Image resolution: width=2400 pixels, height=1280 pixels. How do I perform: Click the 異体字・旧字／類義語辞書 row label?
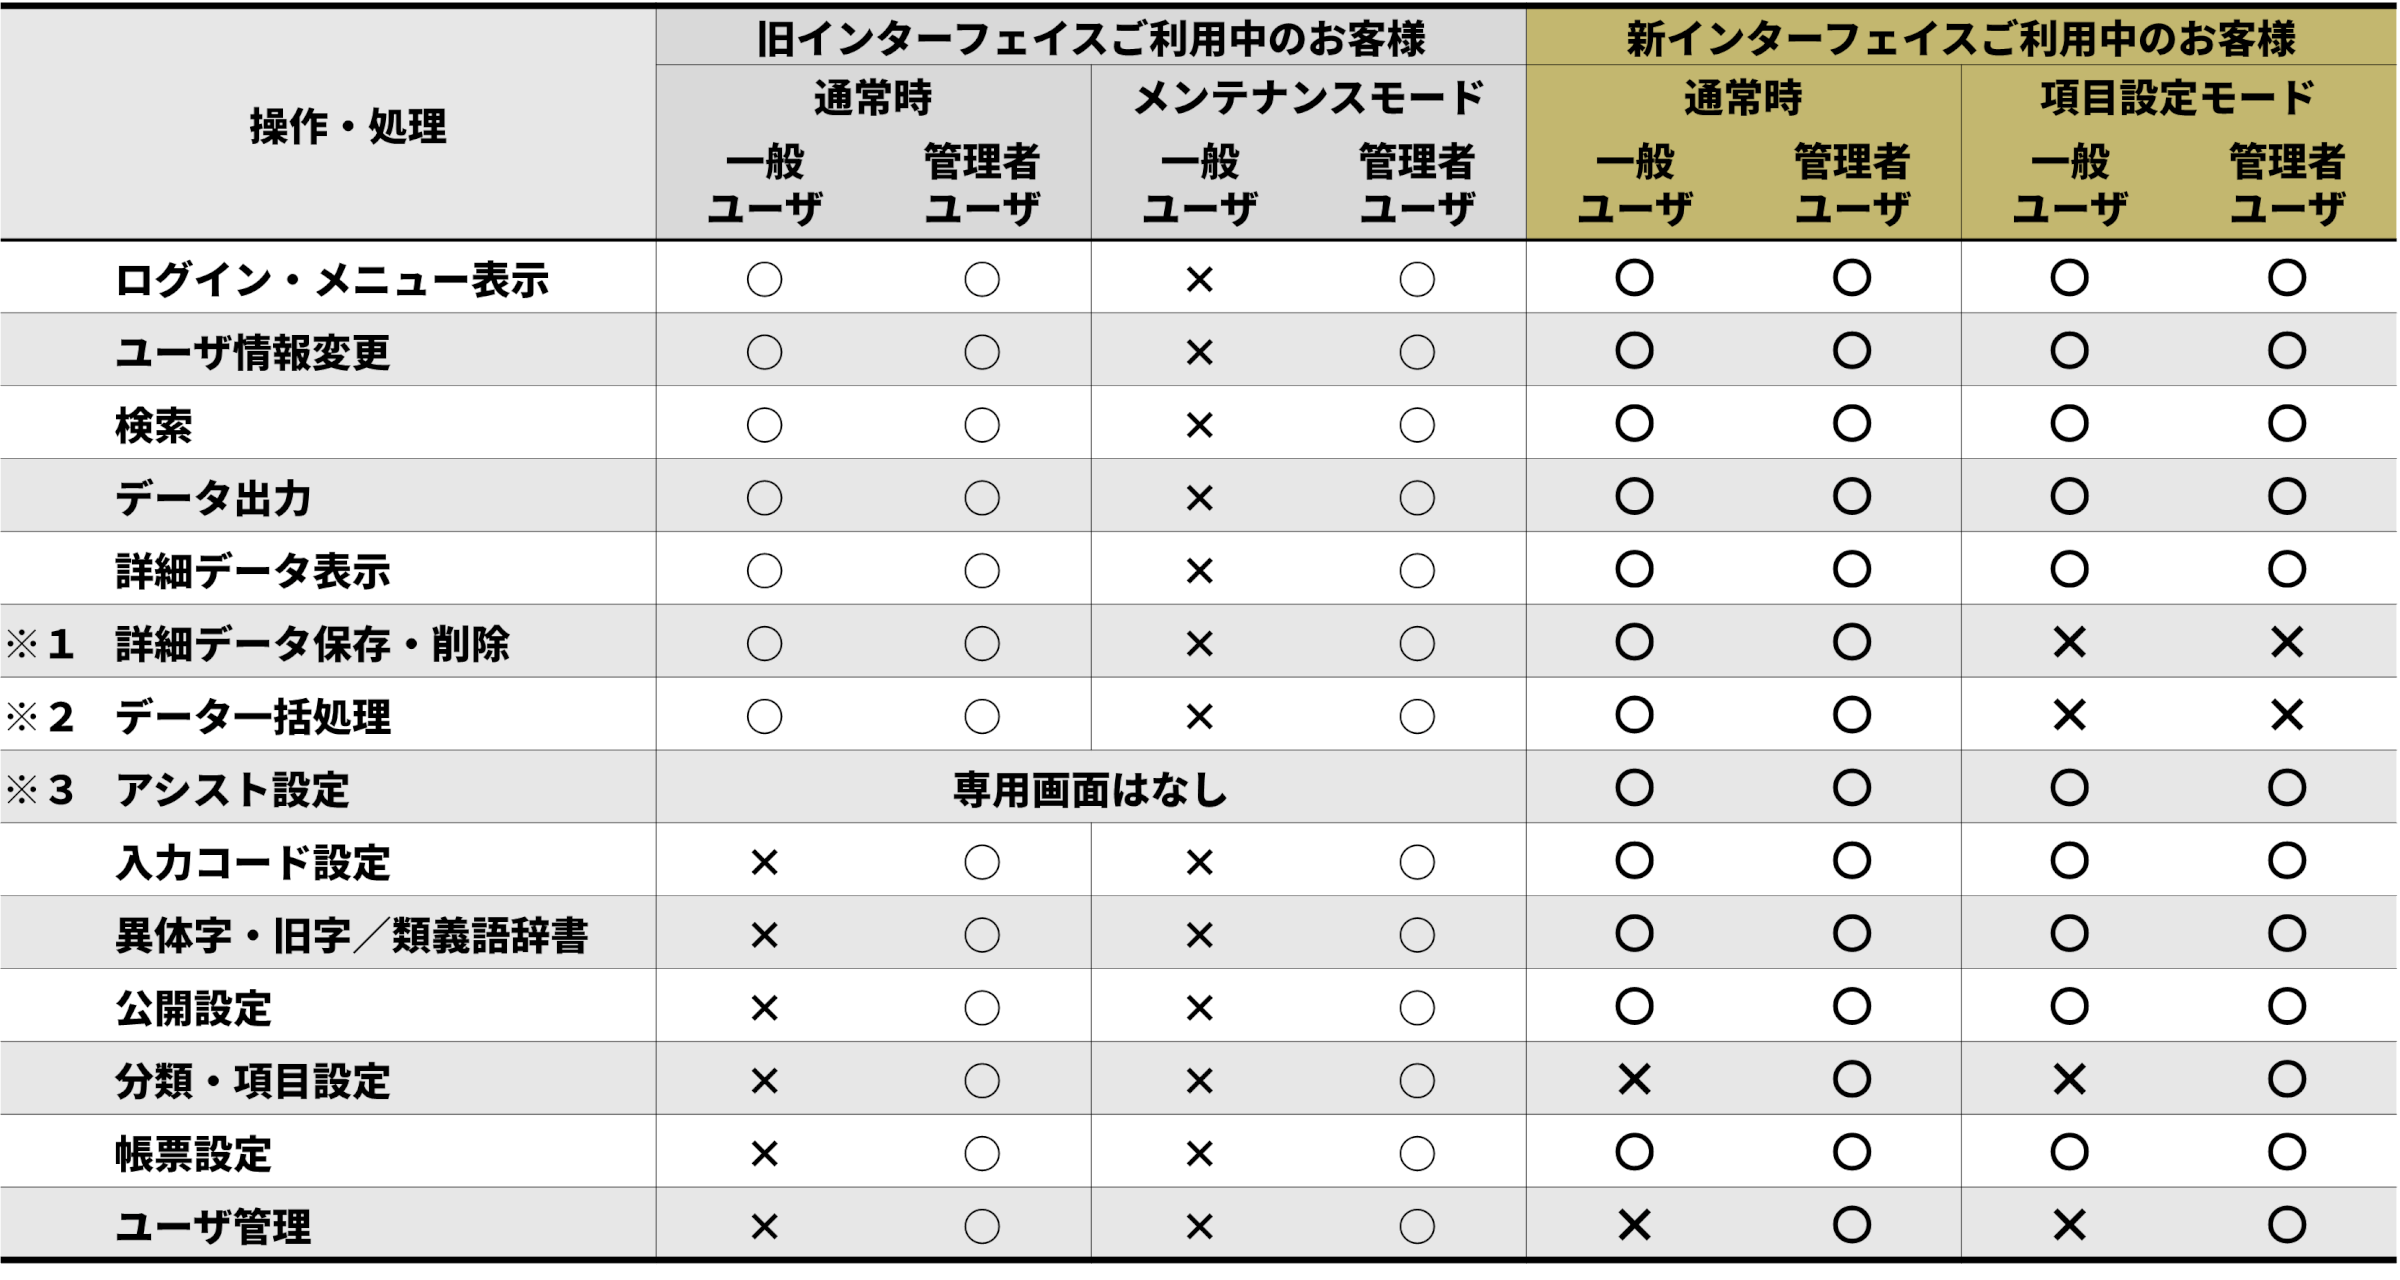pyautogui.click(x=351, y=936)
